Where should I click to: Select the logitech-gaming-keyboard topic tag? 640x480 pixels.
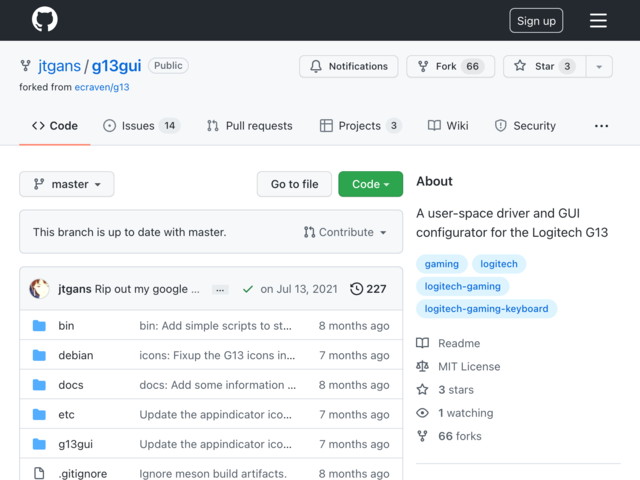[x=487, y=309]
